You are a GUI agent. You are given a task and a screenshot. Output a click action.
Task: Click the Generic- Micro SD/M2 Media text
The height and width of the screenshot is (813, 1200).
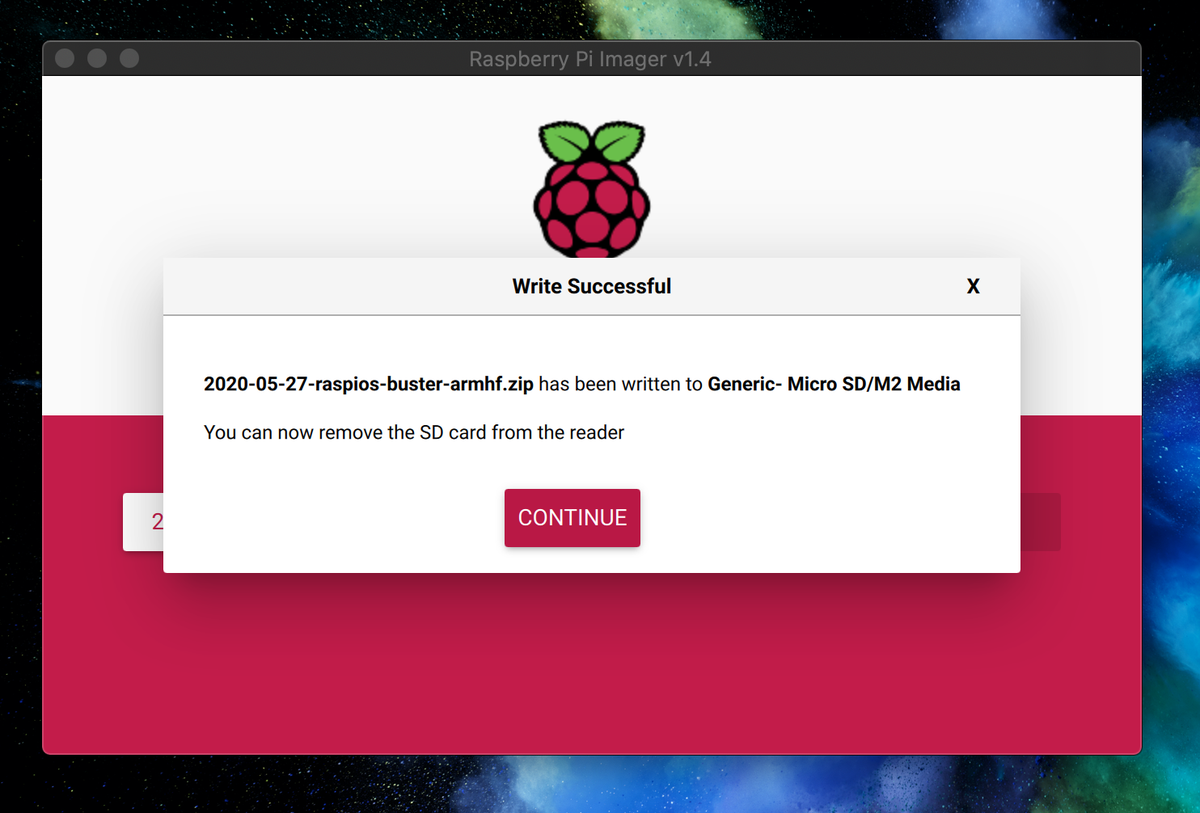834,384
